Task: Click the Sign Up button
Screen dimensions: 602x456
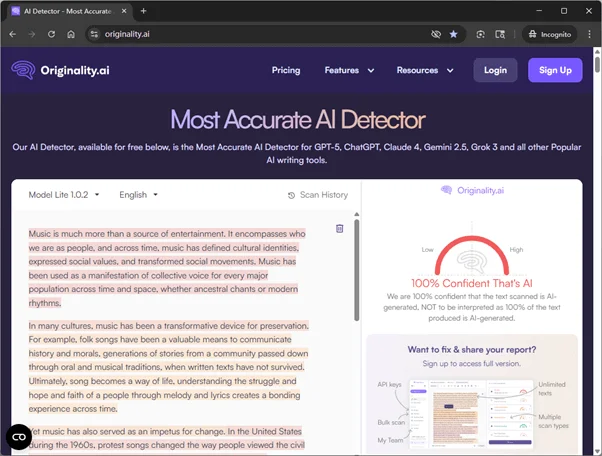Action: (x=555, y=70)
